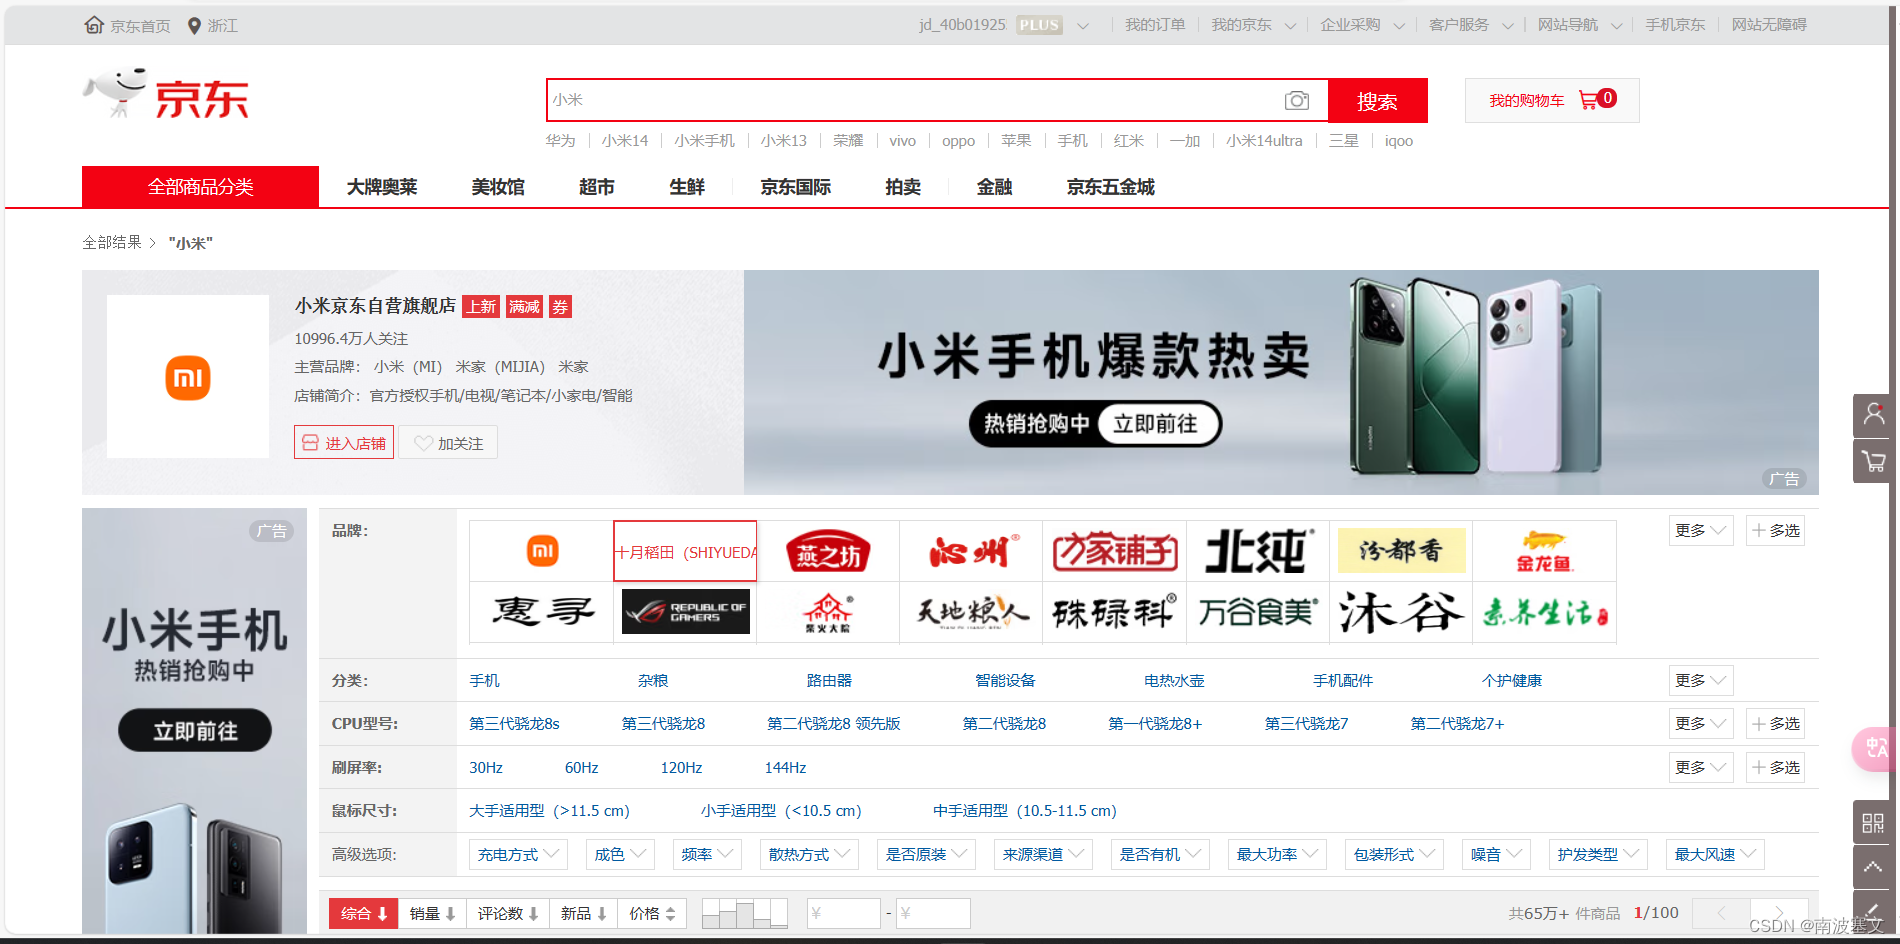
Task: Click the previous page arrow in pagination
Action: [x=1720, y=913]
